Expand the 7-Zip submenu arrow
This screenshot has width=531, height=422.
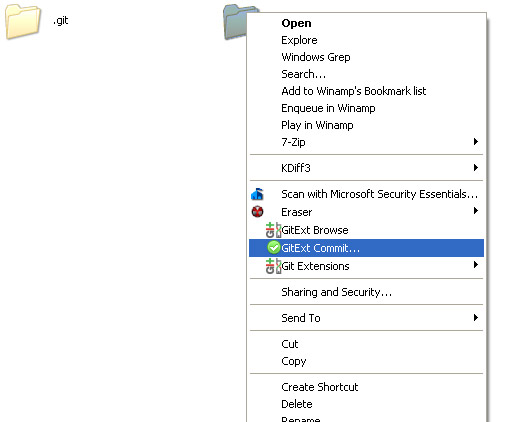pyautogui.click(x=476, y=142)
